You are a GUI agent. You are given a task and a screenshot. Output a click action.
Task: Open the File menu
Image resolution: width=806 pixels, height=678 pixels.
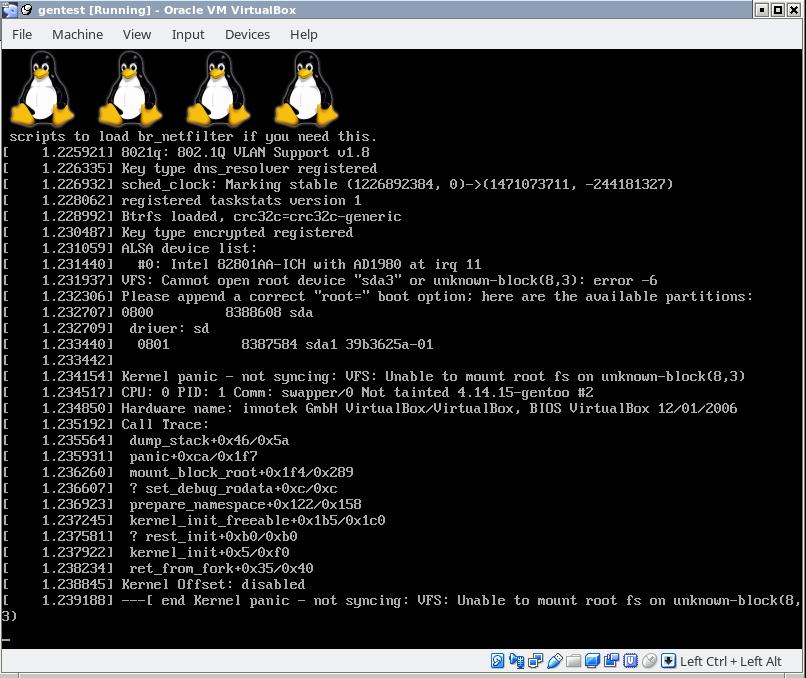[x=22, y=34]
